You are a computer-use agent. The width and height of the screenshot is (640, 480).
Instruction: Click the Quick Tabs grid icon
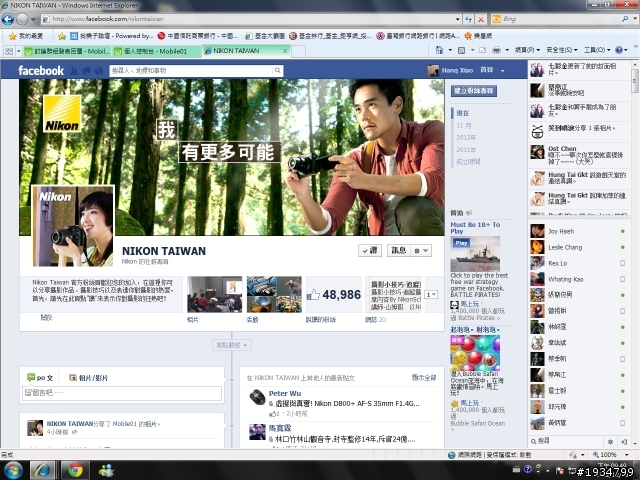point(9,51)
